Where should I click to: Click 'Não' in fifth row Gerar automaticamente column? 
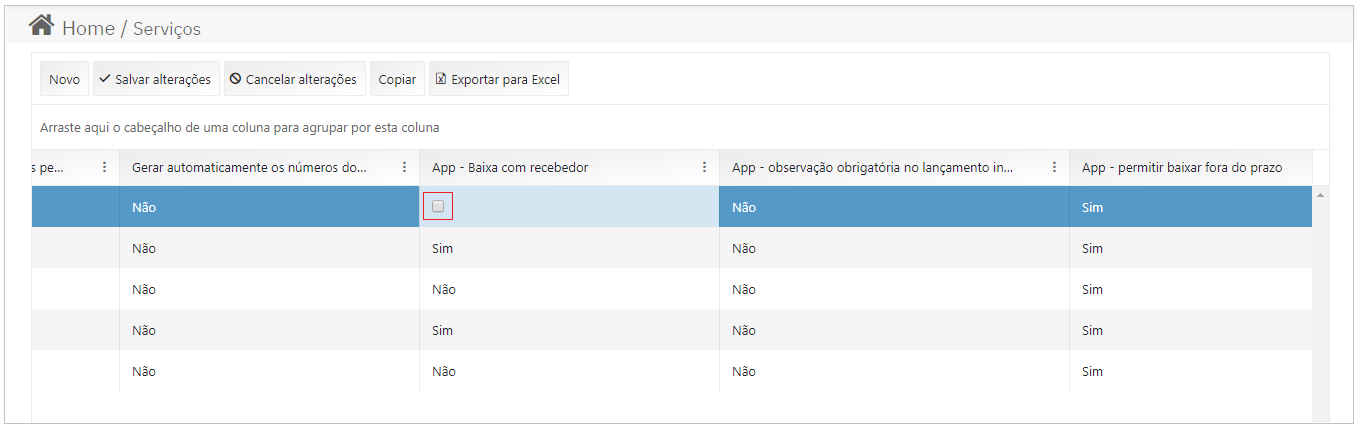pos(144,371)
